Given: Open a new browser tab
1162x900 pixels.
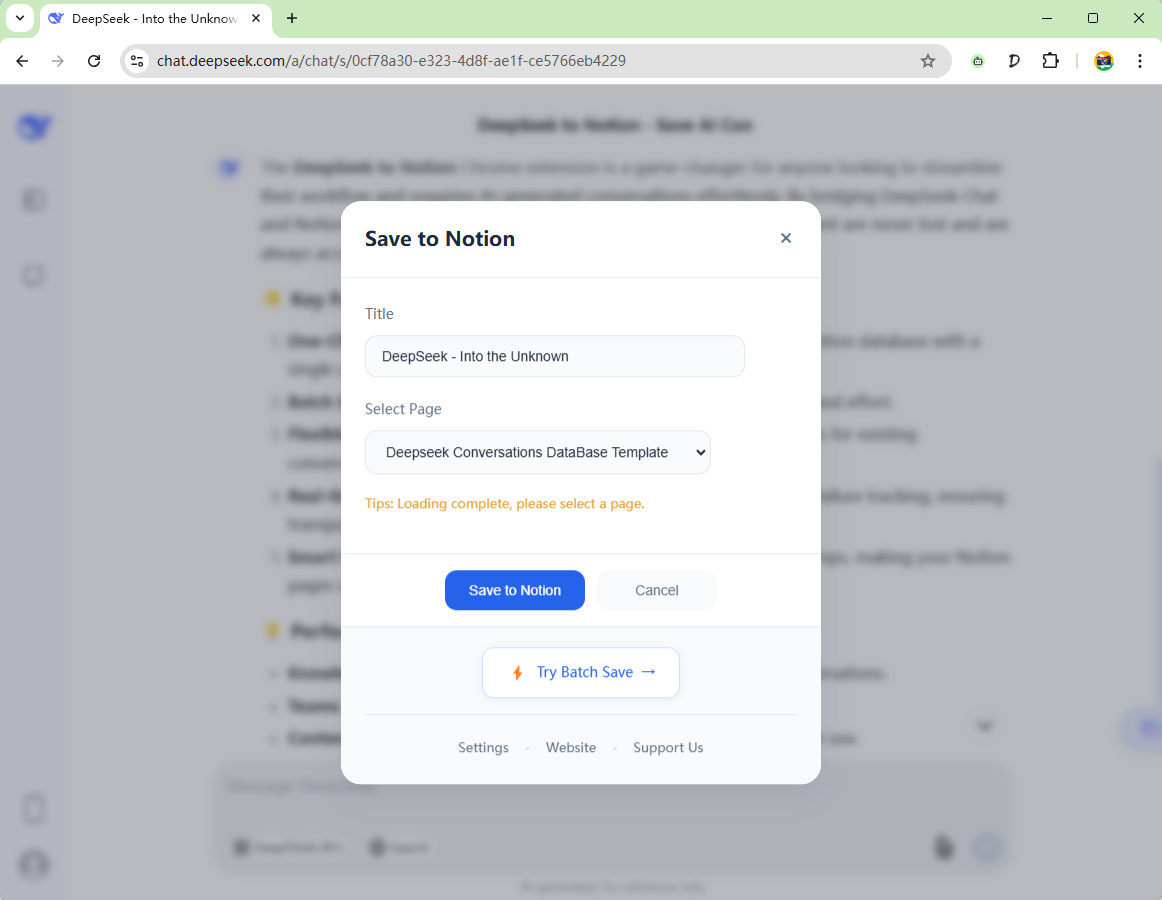Looking at the screenshot, I should 292,18.
